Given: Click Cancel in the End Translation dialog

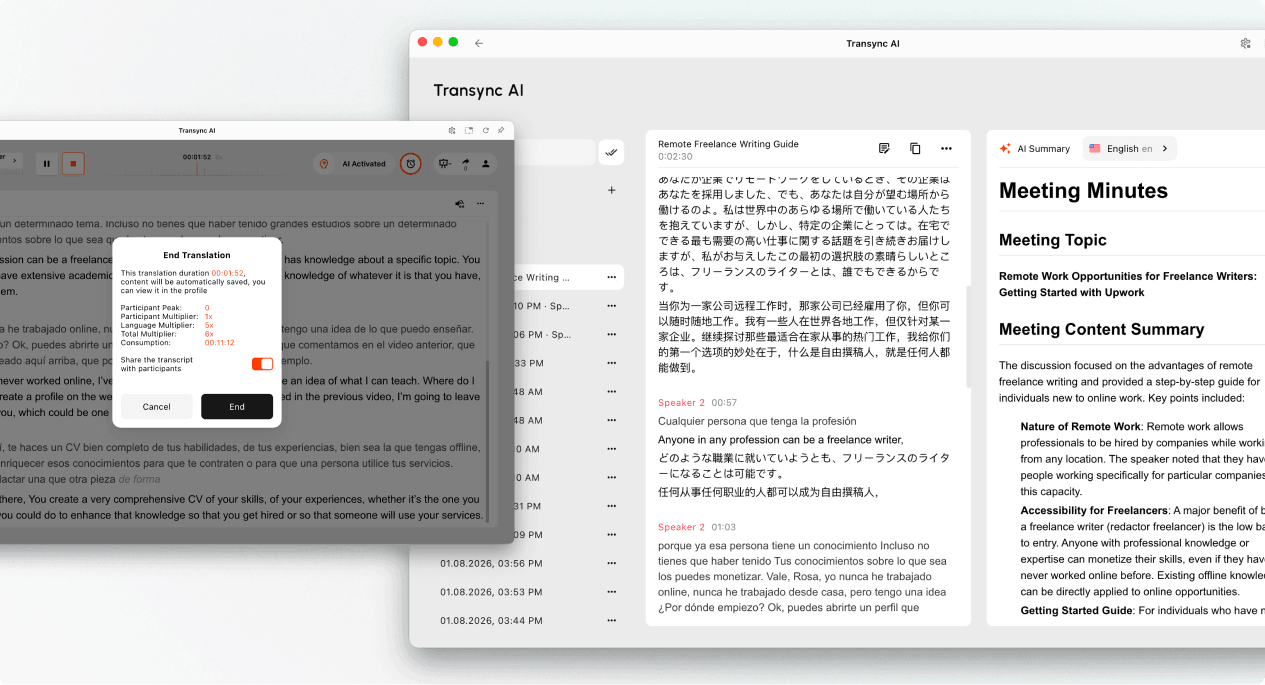Looking at the screenshot, I should pyautogui.click(x=157, y=406).
